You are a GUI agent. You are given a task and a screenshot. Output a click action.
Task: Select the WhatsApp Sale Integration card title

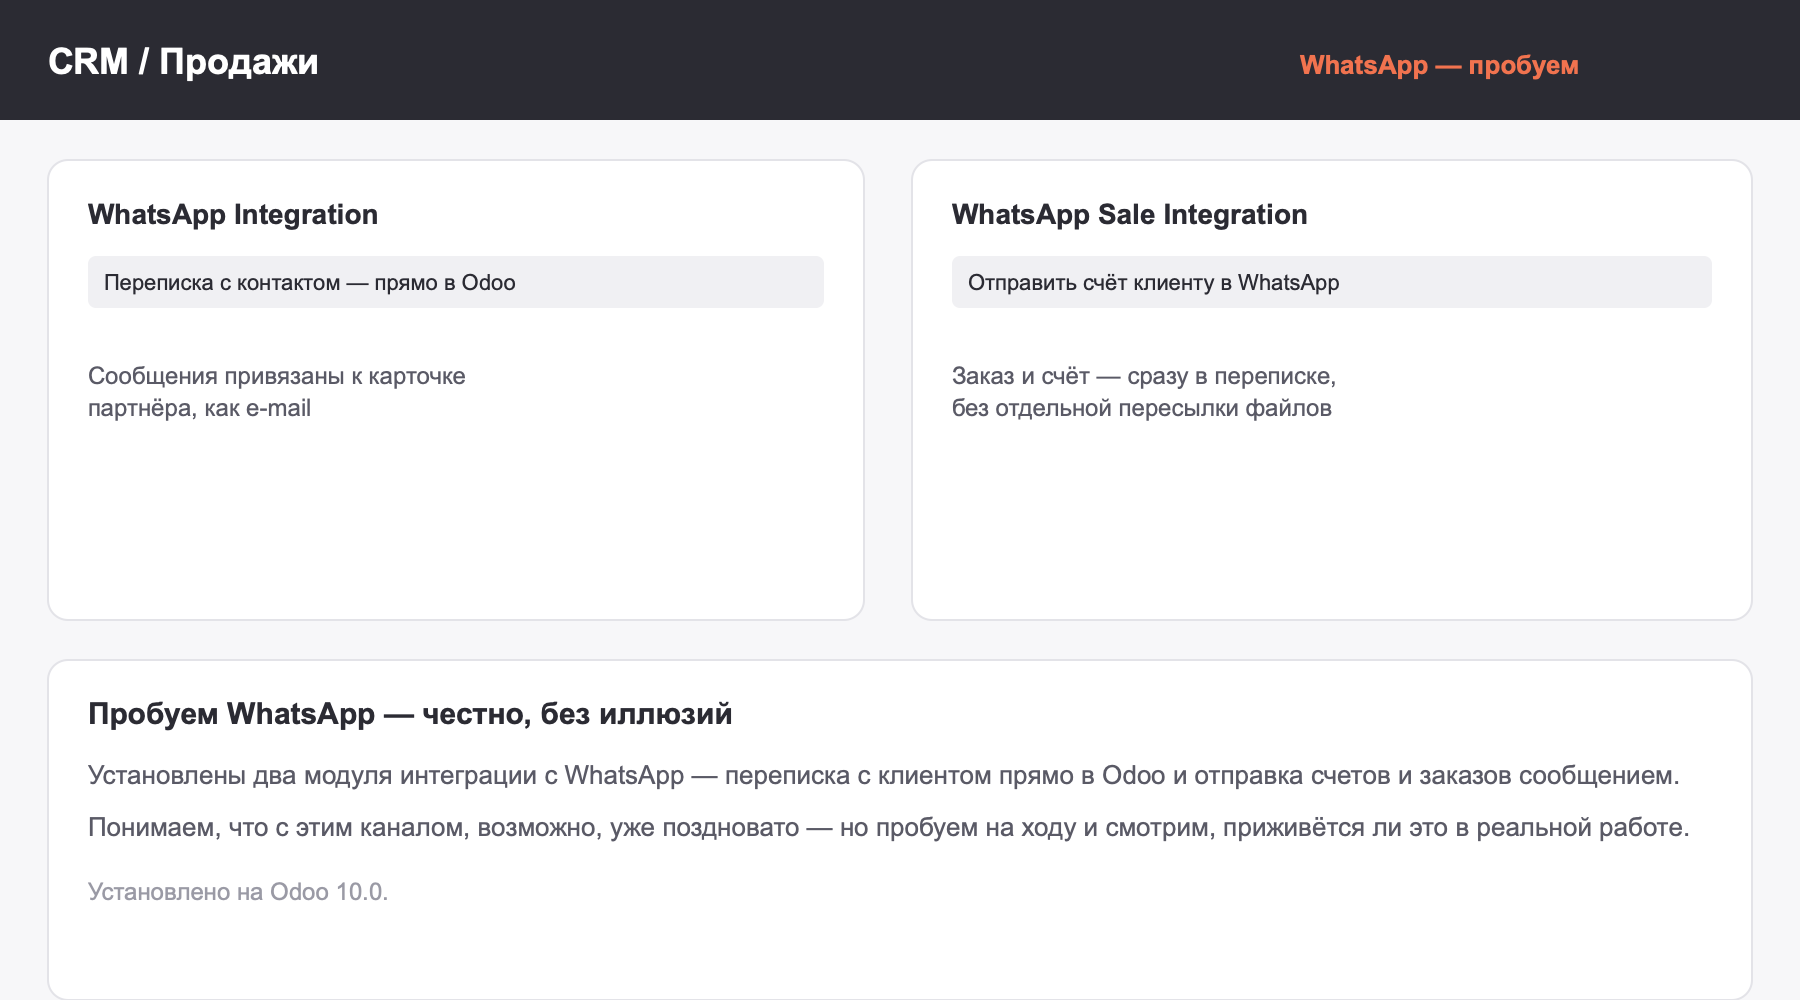(x=1130, y=214)
